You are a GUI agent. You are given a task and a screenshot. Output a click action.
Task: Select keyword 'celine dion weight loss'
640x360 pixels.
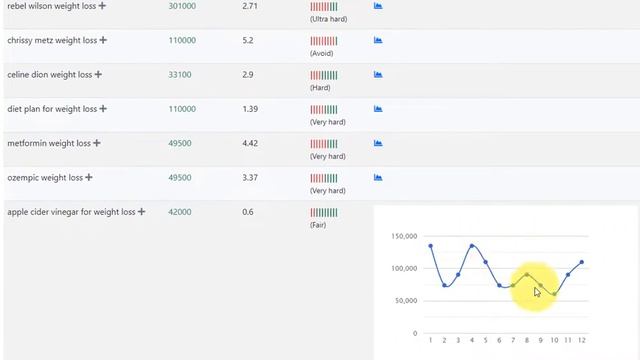50,75
